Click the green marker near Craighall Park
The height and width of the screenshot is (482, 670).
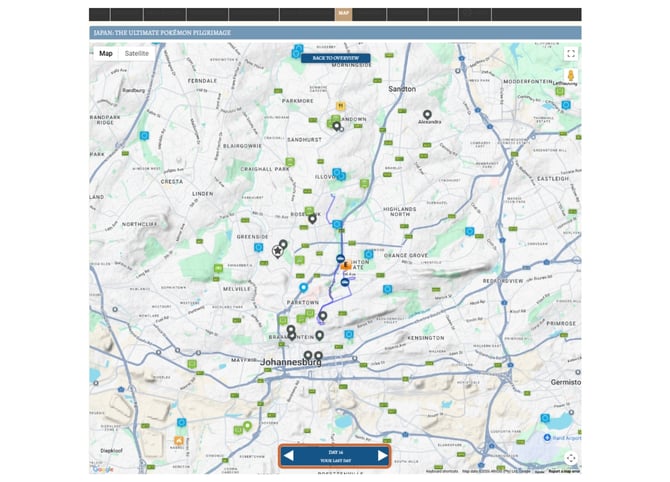pyautogui.click(x=290, y=162)
